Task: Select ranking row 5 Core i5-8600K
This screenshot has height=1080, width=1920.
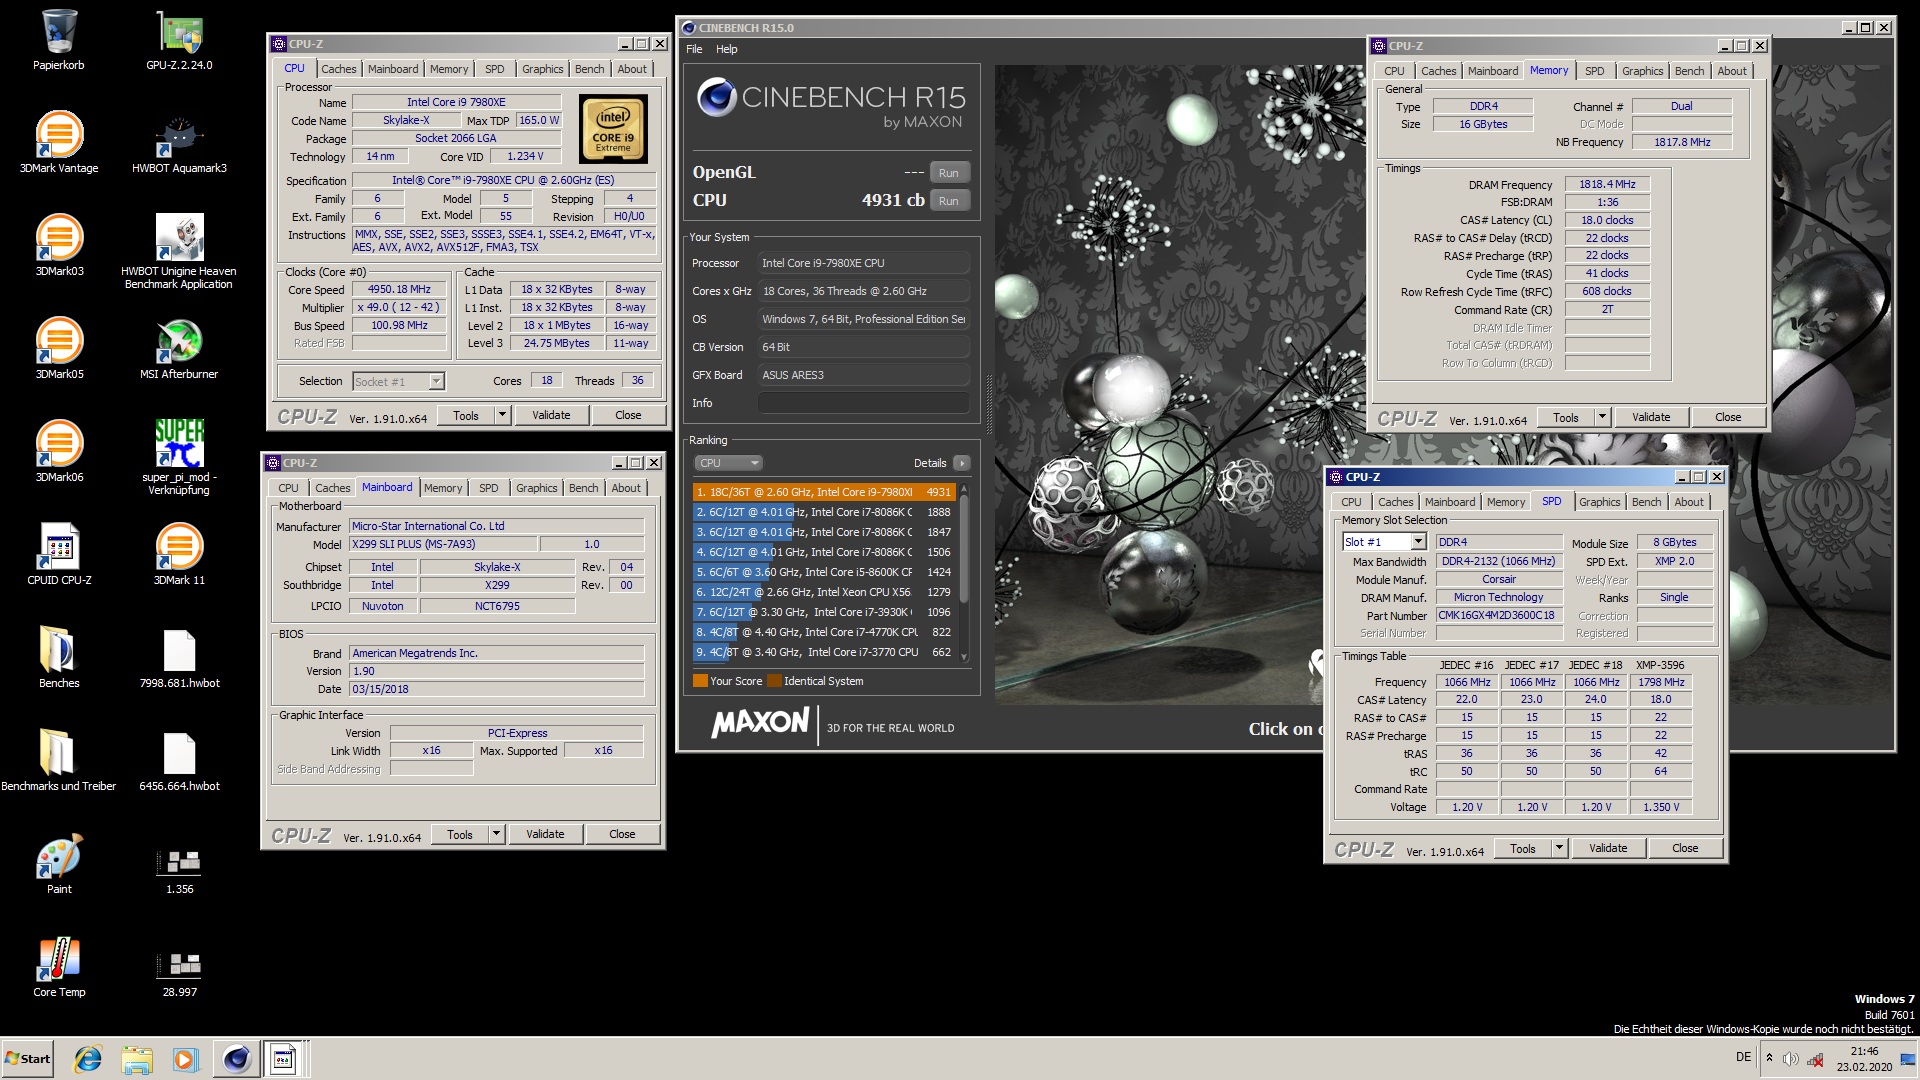Action: [824, 572]
